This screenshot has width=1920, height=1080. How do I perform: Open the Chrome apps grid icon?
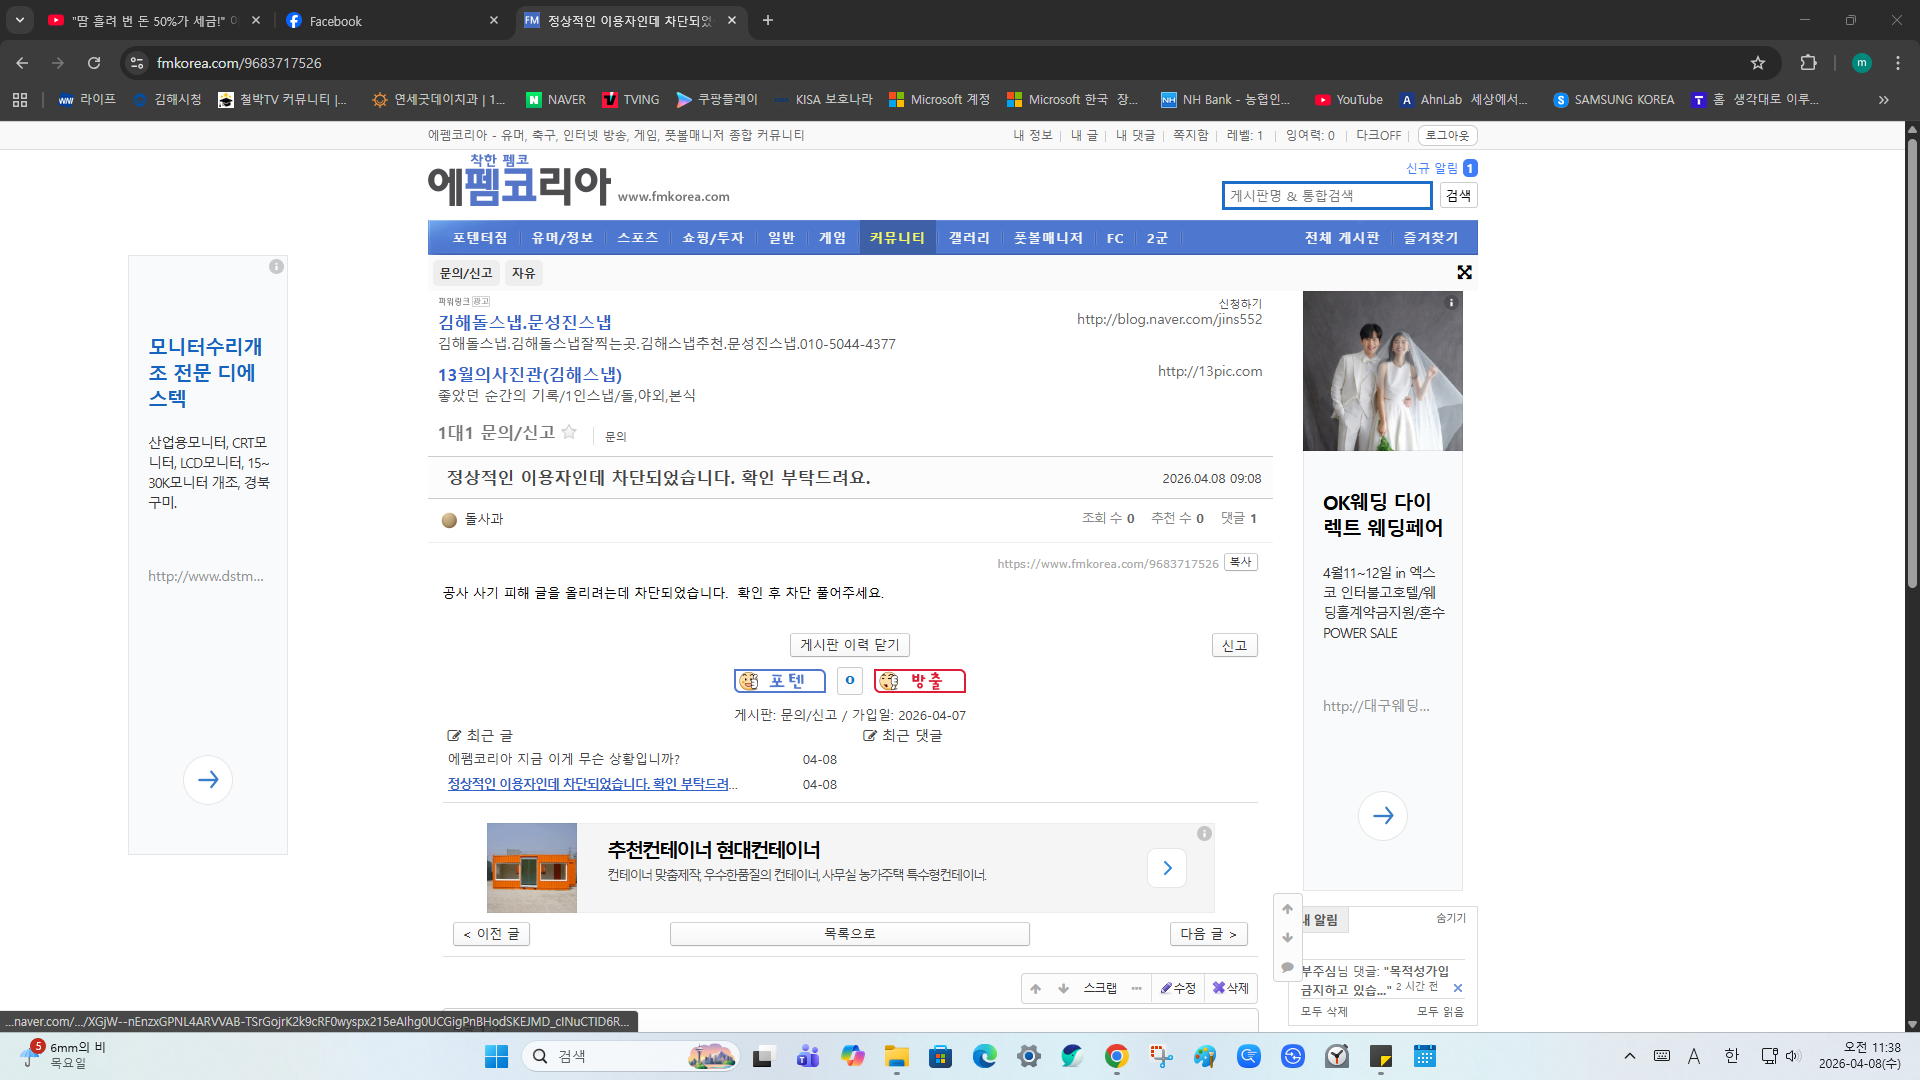(x=20, y=100)
